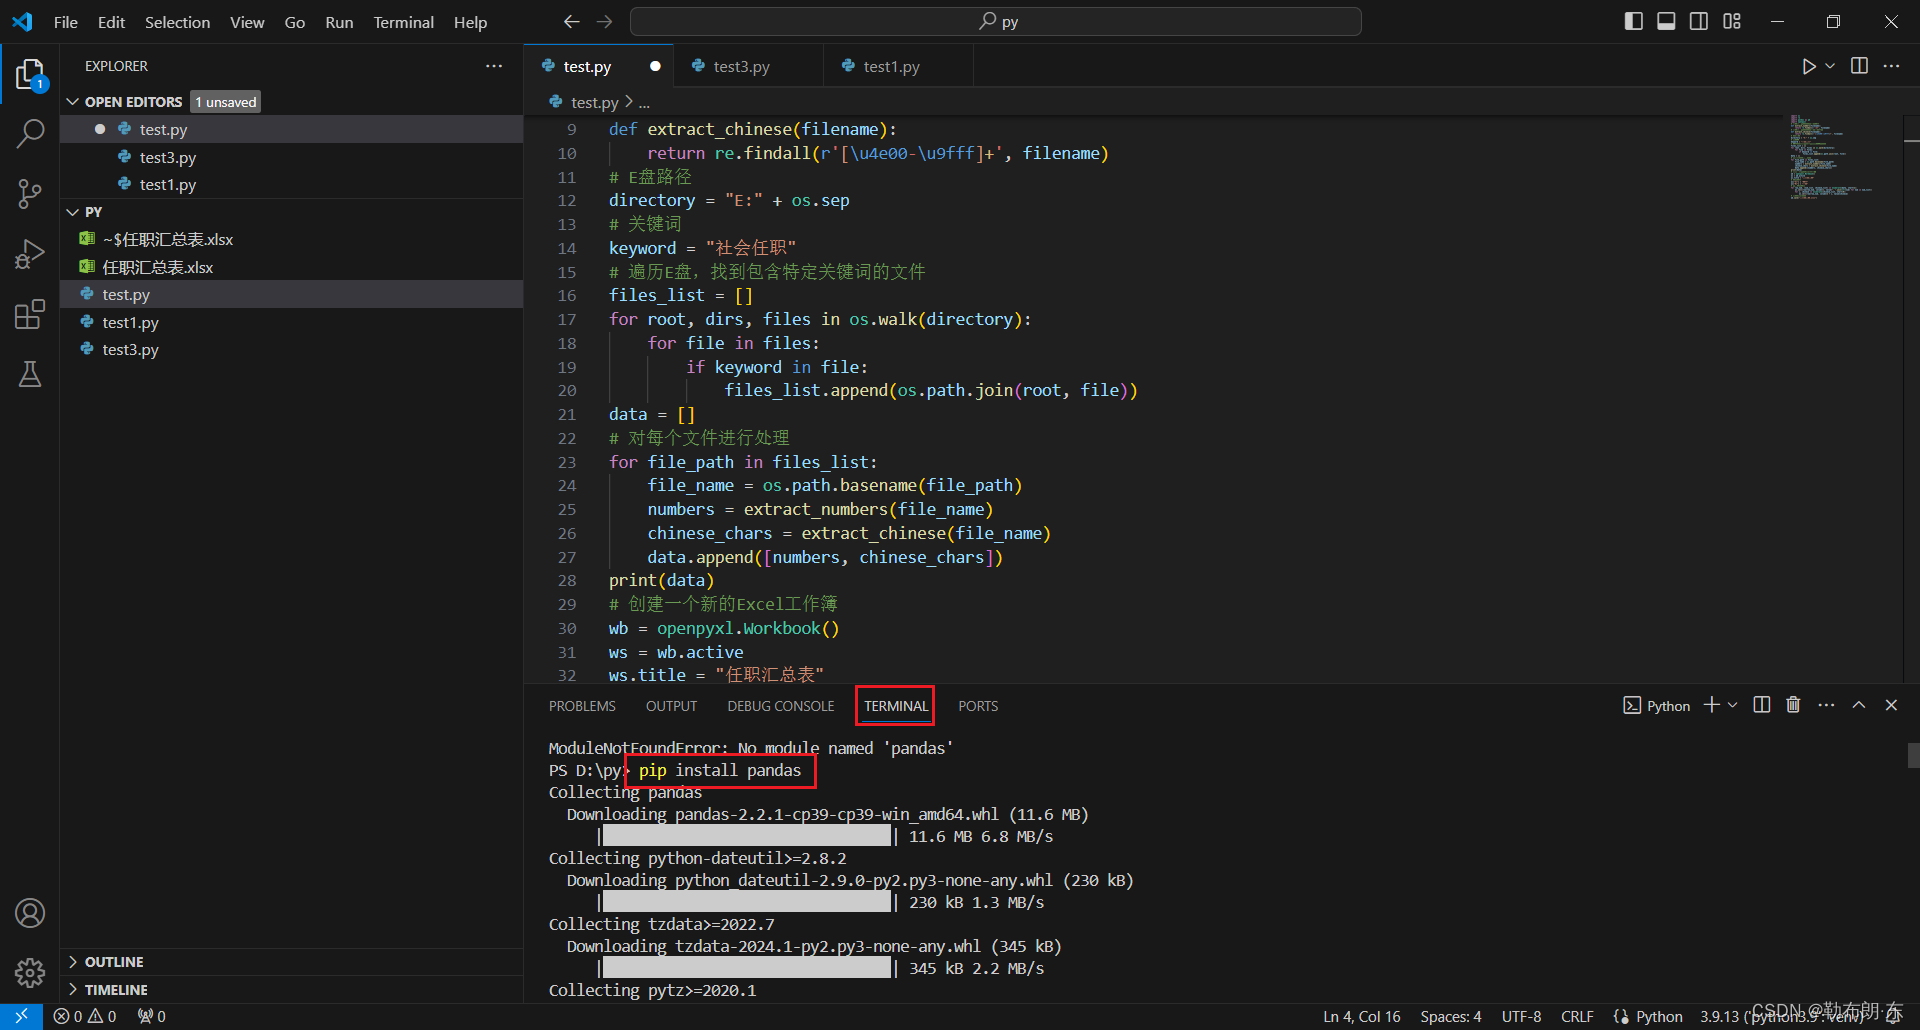Open Source Control view
1920x1030 pixels.
tap(30, 193)
